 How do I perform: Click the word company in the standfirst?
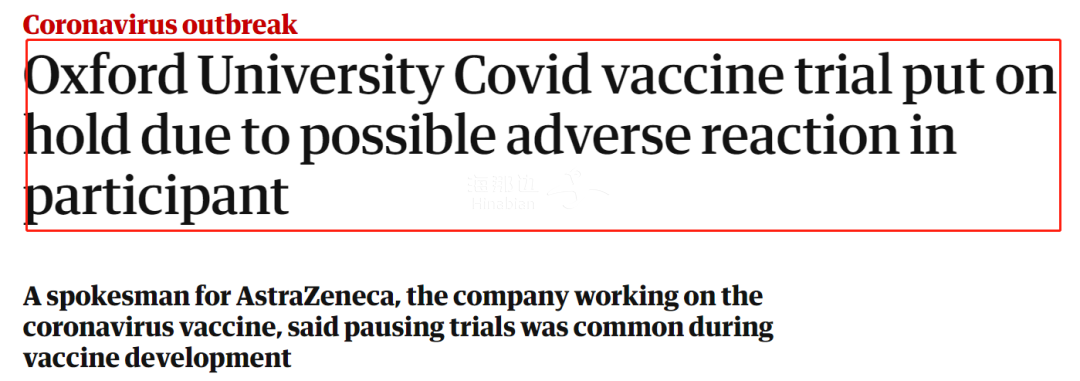click(518, 299)
